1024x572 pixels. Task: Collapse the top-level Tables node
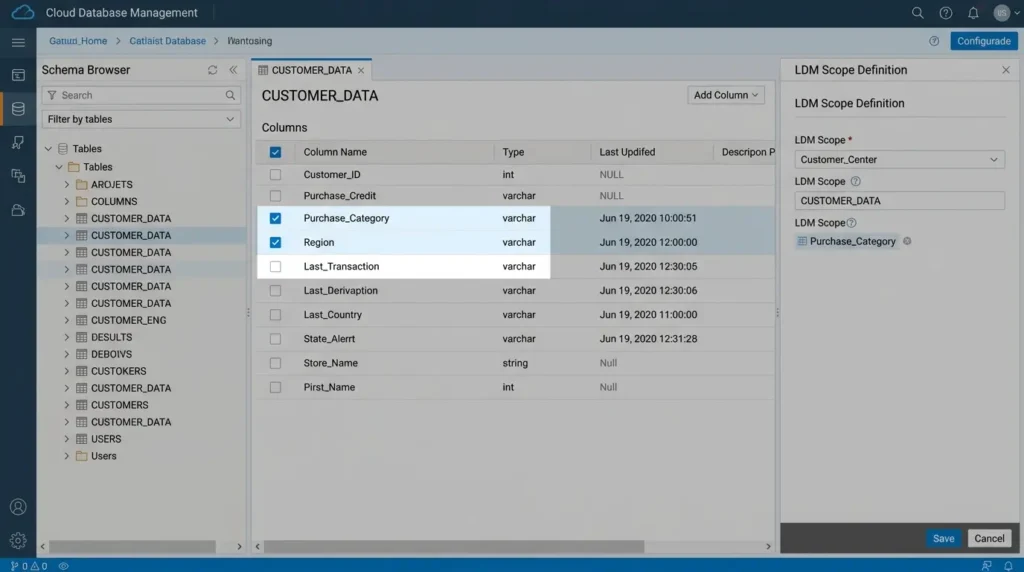point(48,149)
